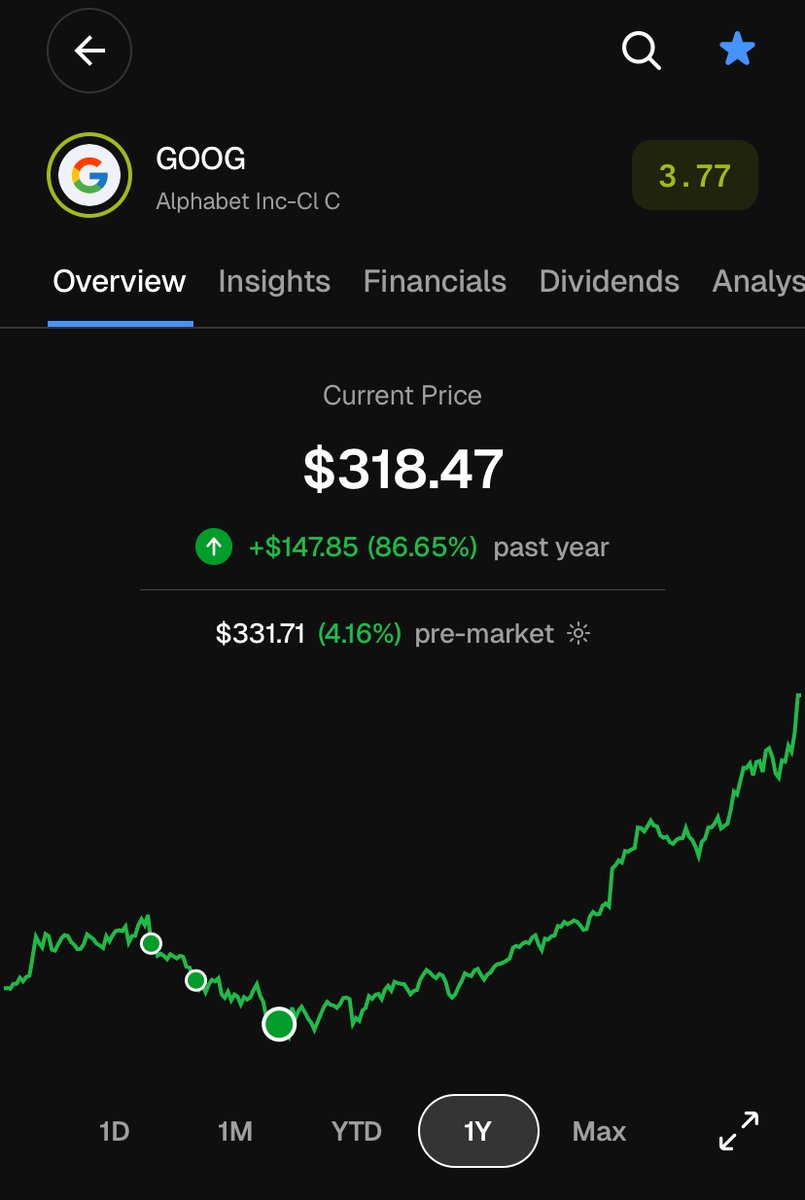This screenshot has height=1200, width=805.
Task: Switch to the Insights tab
Action: pyautogui.click(x=274, y=281)
